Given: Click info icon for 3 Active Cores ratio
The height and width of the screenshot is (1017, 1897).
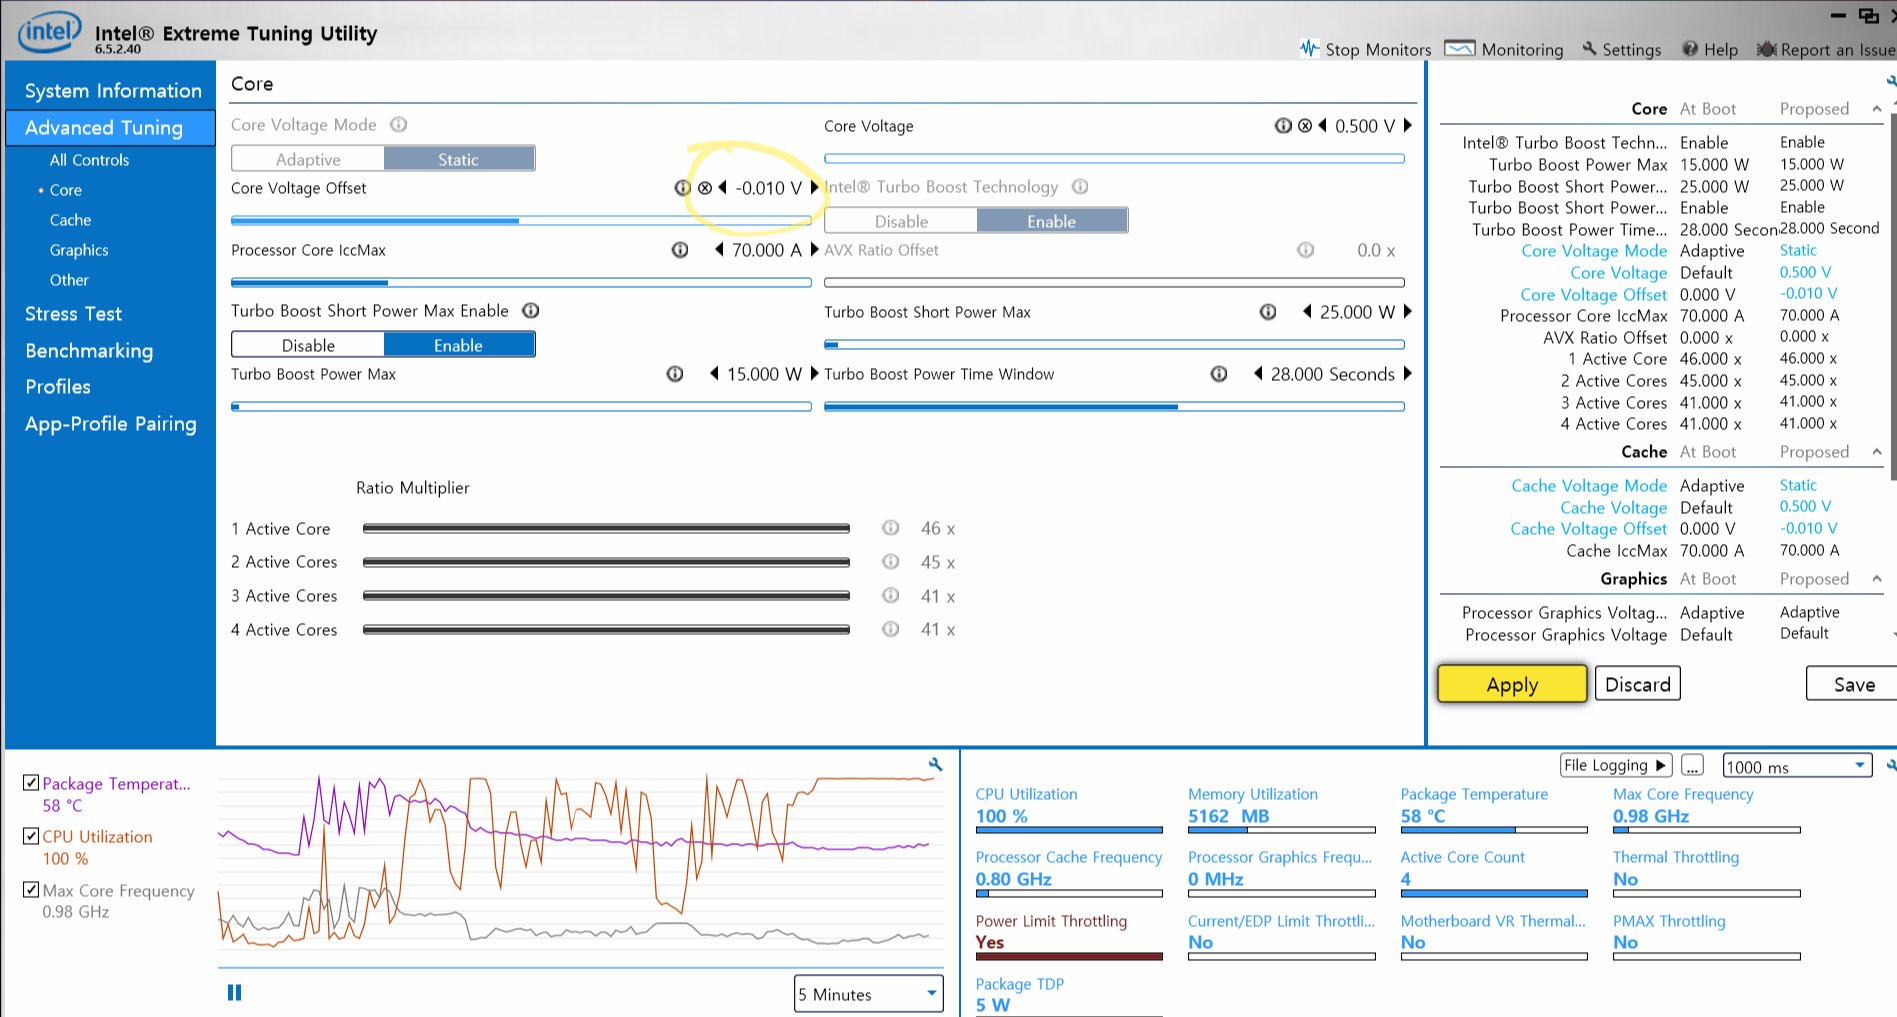Looking at the screenshot, I should (x=890, y=596).
